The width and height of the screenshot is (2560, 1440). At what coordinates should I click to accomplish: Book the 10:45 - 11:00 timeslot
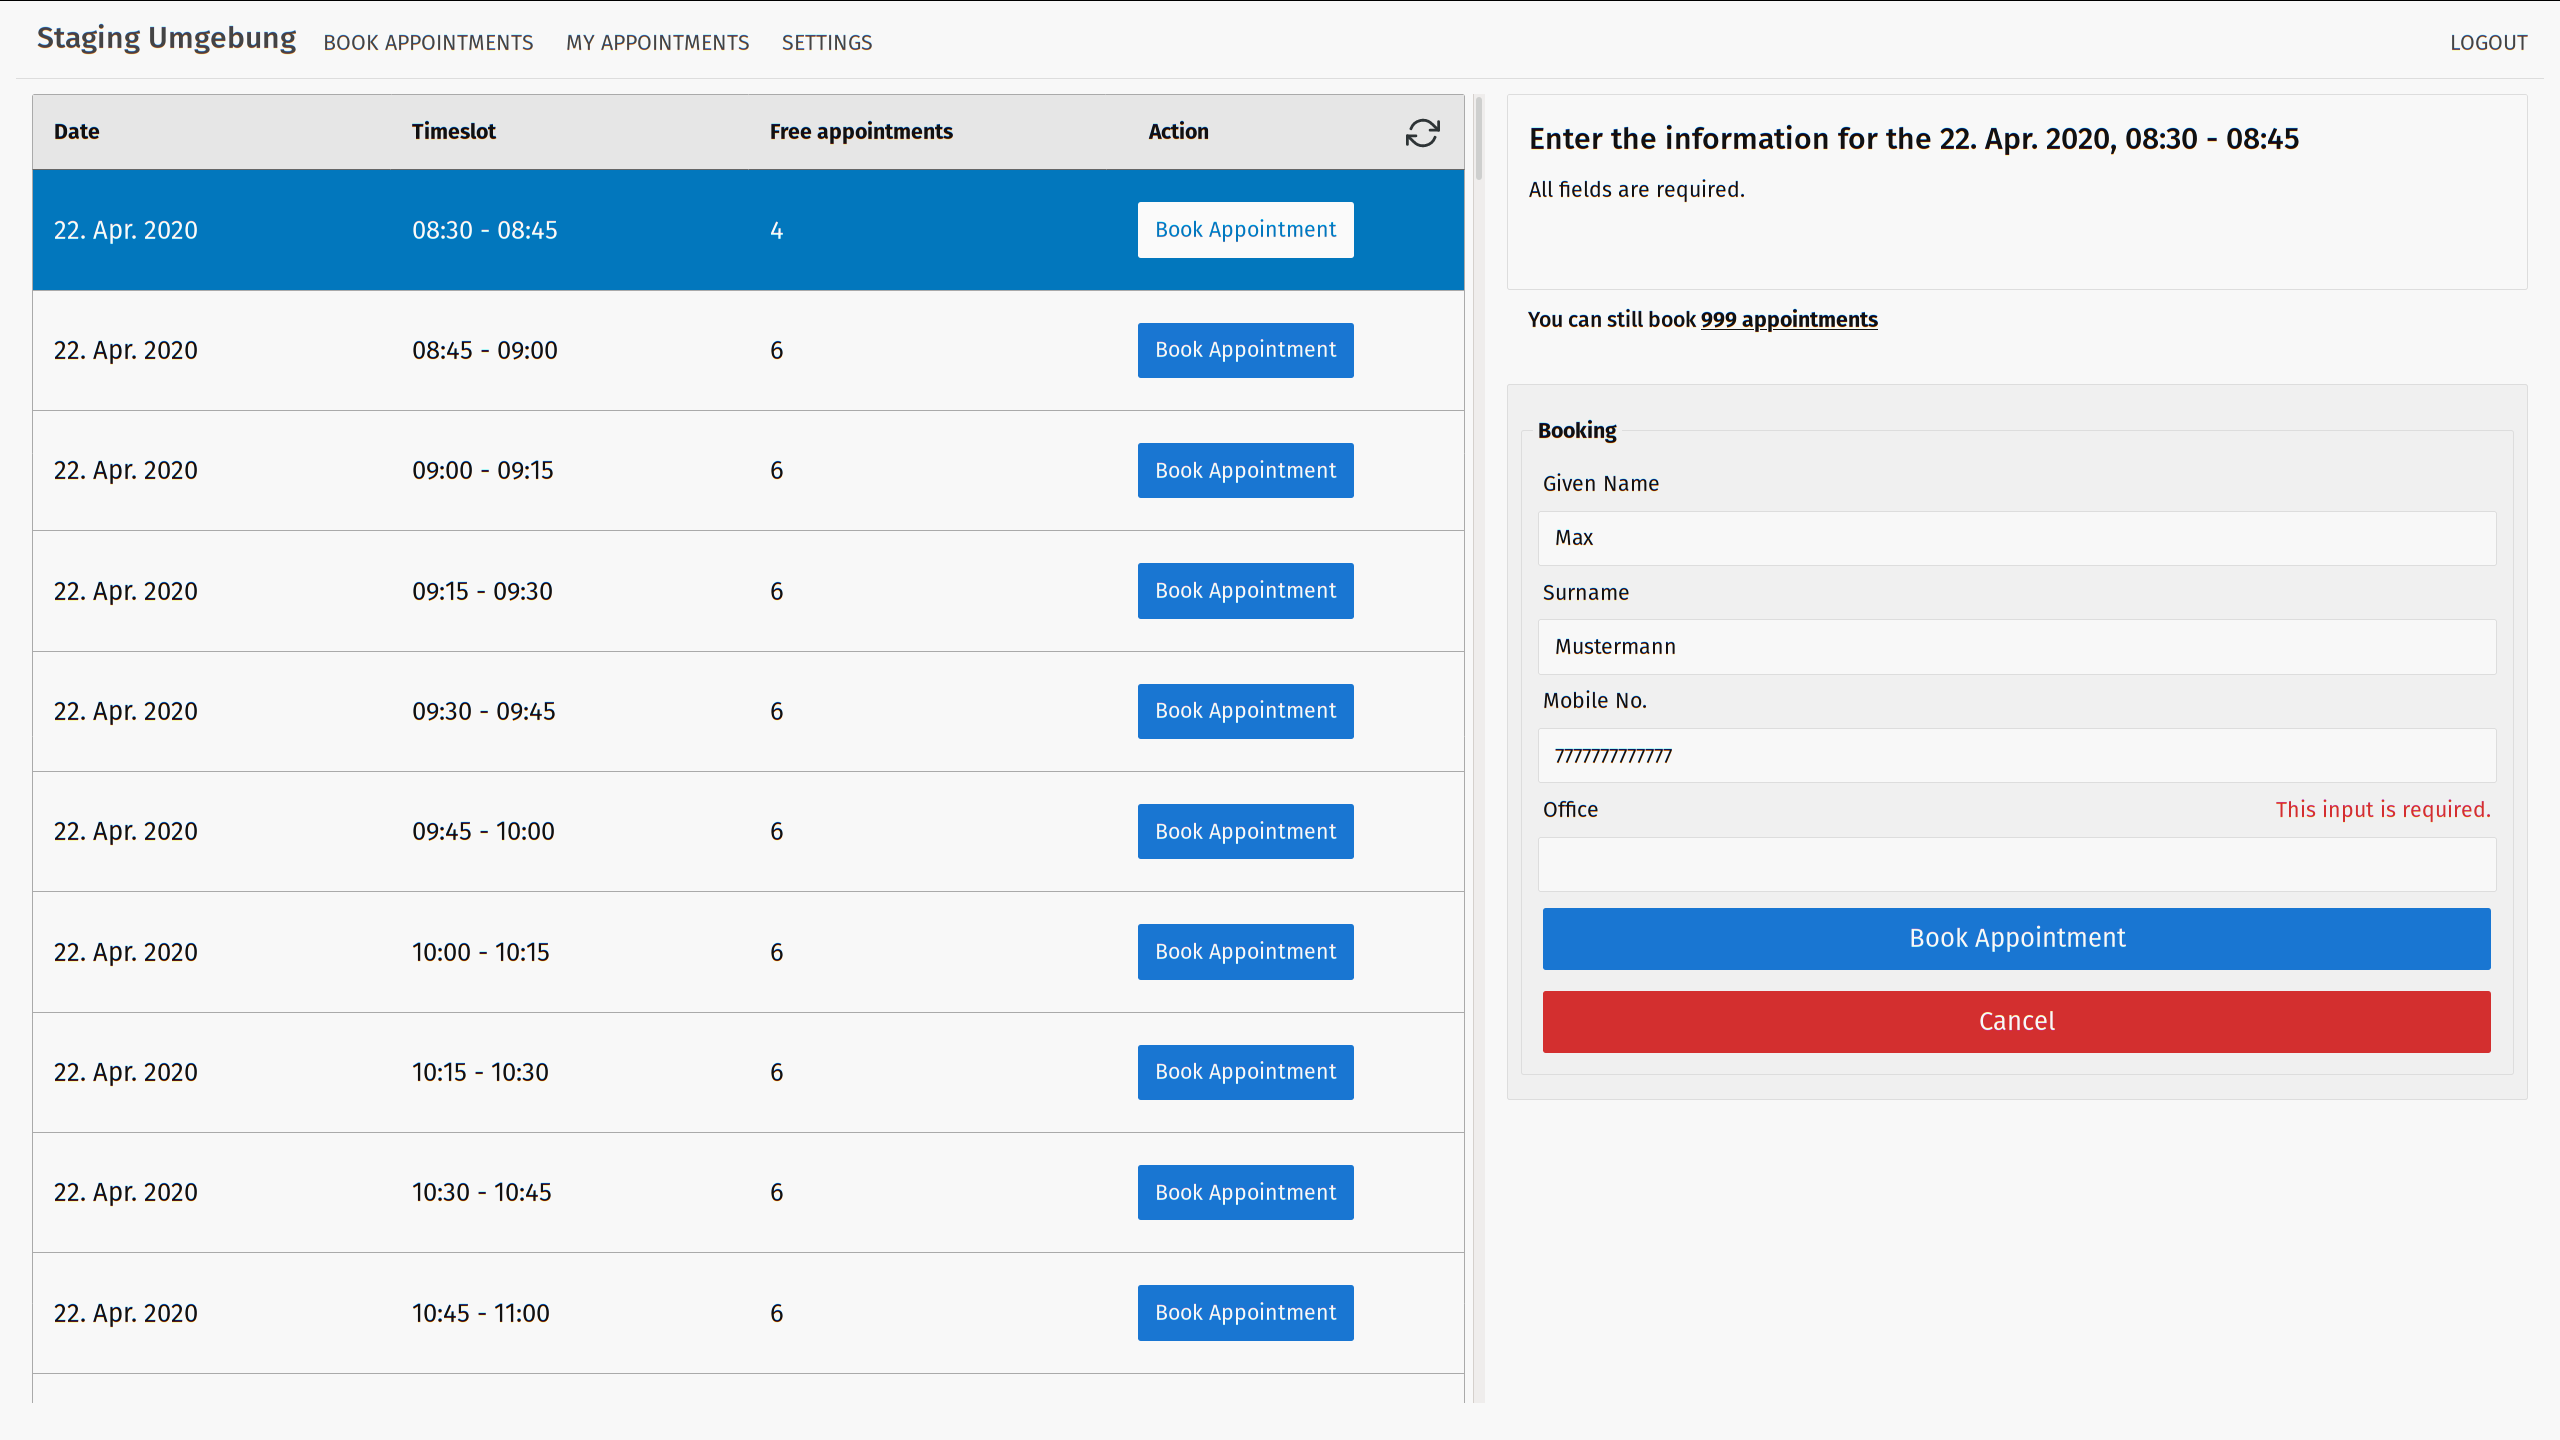1245,1313
